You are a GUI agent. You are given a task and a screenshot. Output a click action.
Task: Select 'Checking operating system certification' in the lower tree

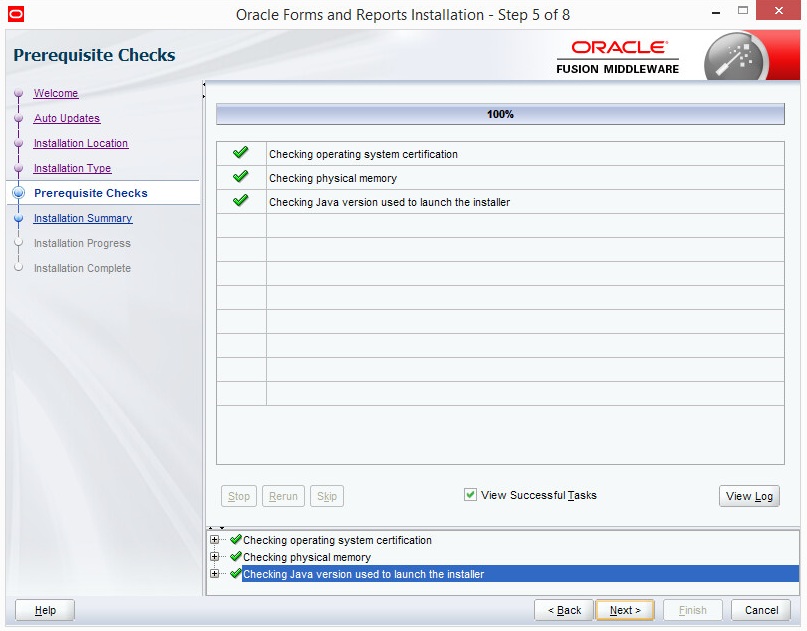[337, 540]
